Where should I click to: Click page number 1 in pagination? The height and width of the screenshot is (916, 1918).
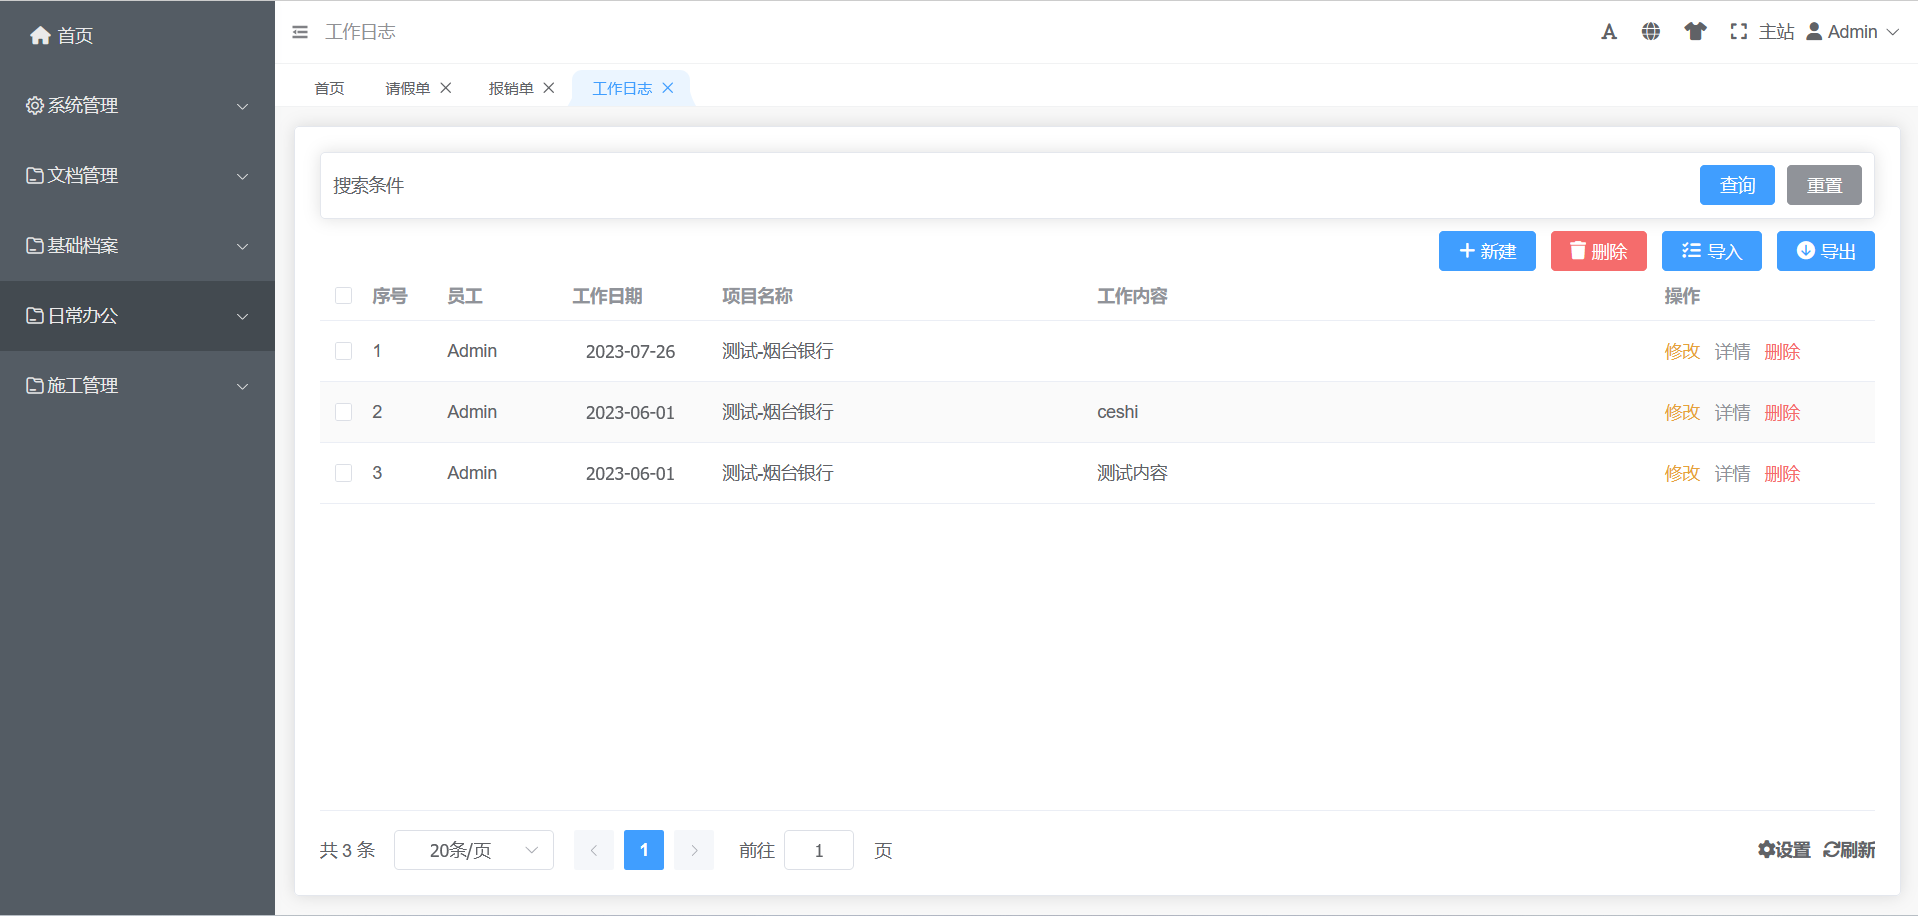pos(644,850)
